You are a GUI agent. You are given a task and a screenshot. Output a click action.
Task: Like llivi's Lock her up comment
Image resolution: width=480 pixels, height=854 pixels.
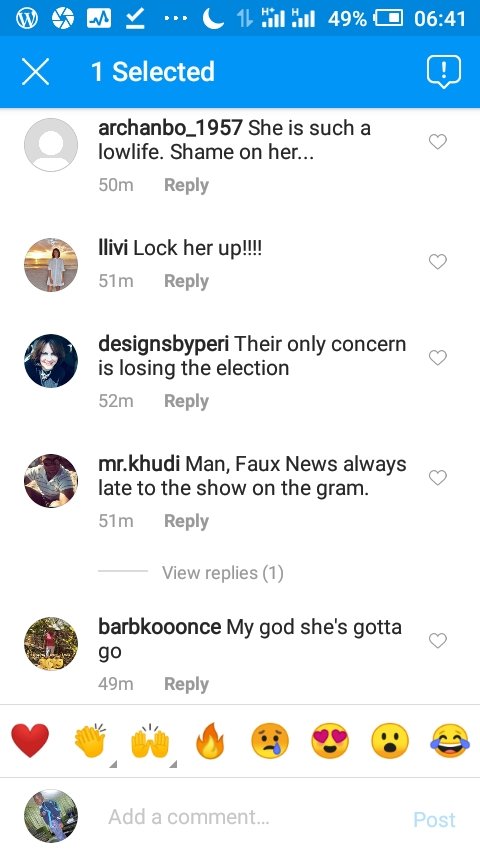point(438,261)
